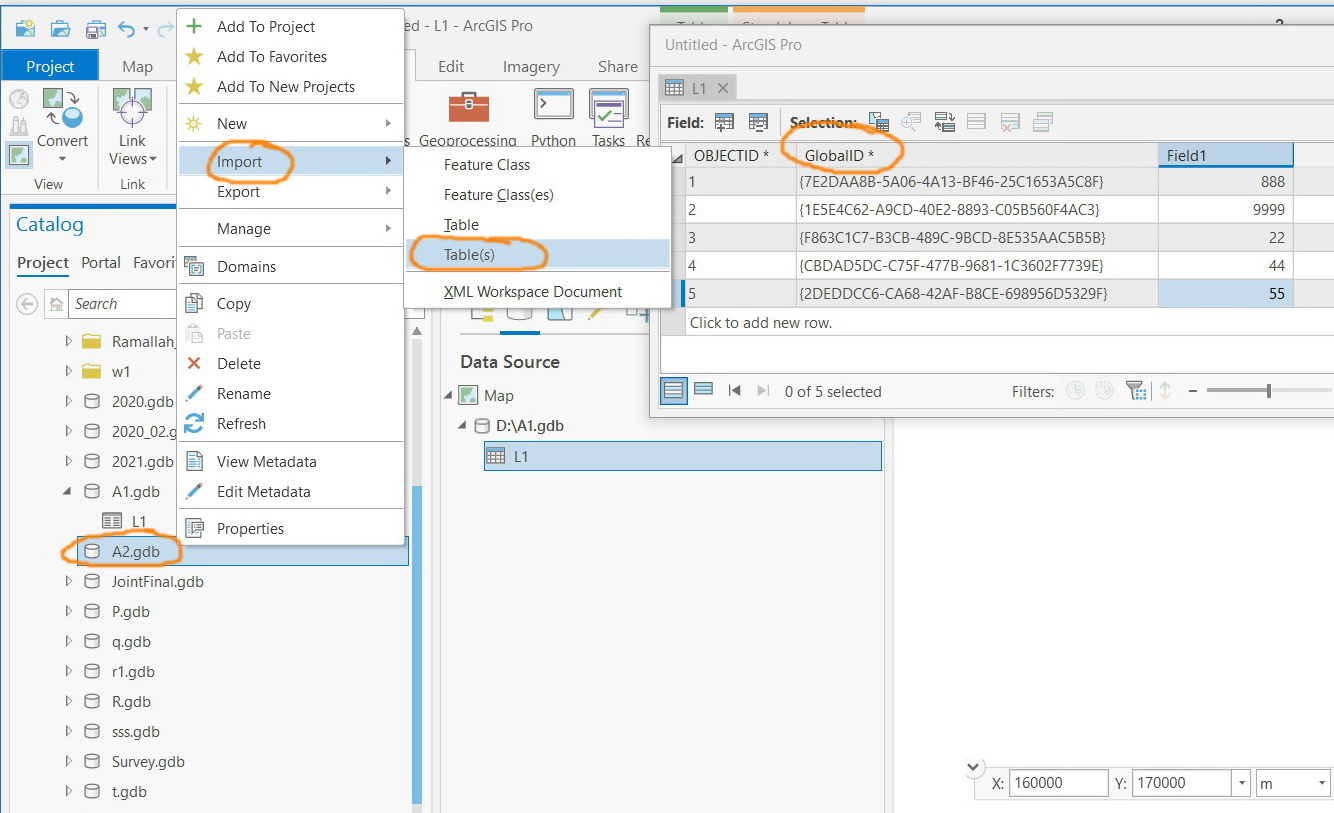The width and height of the screenshot is (1334, 813).
Task: Click the Add Field icon in table toolbar
Action: [724, 122]
